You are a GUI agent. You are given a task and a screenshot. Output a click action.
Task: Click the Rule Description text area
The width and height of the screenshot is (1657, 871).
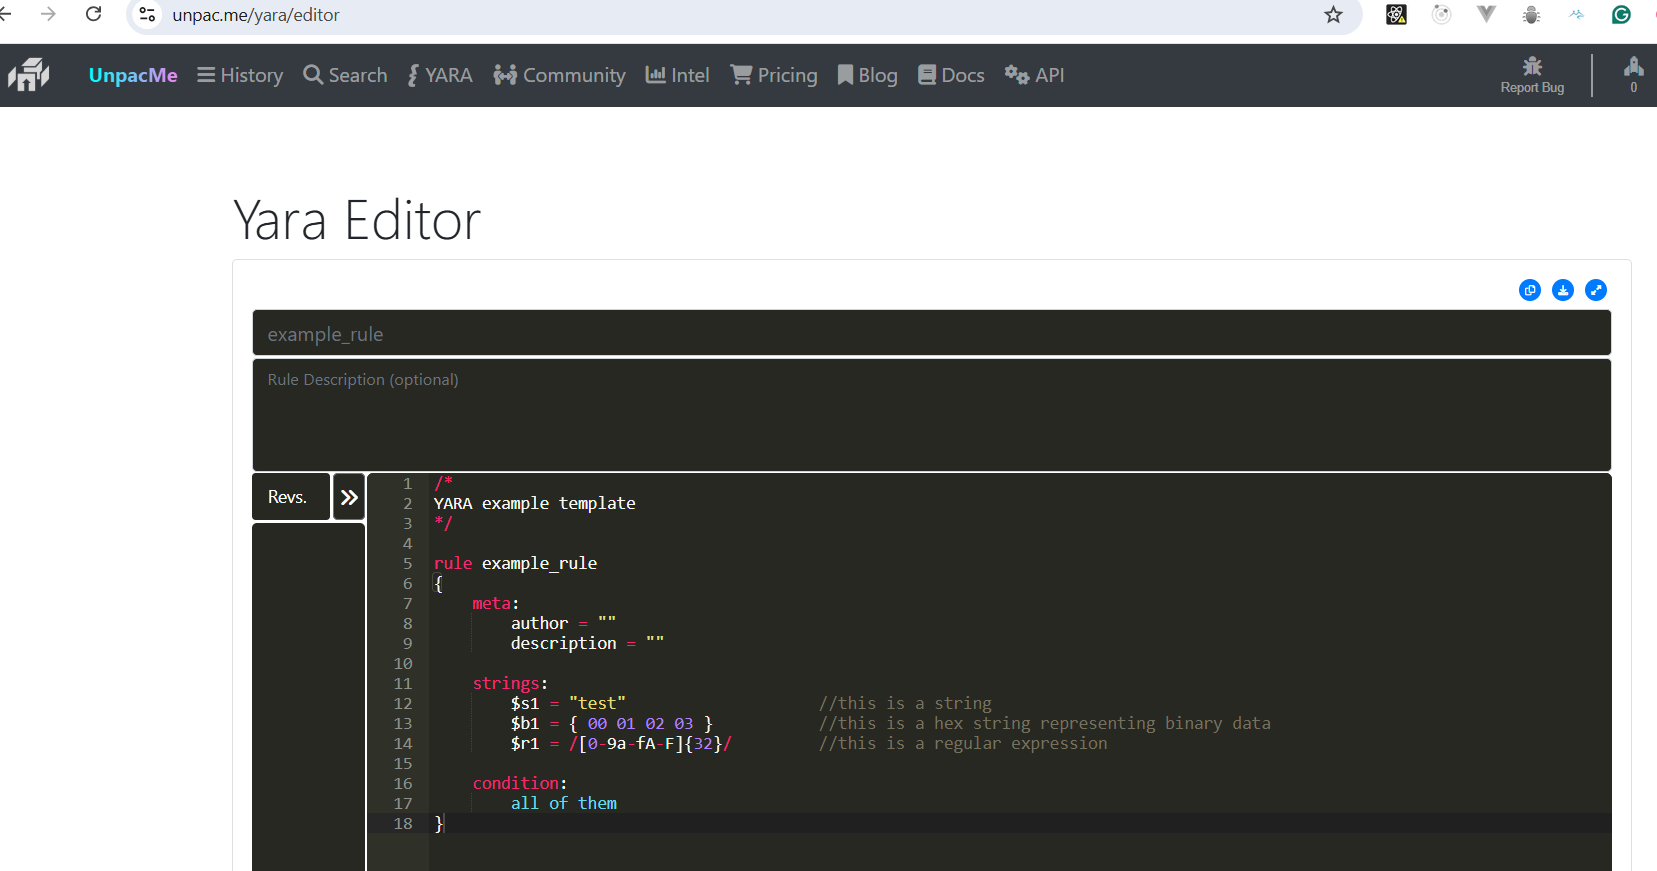(931, 414)
